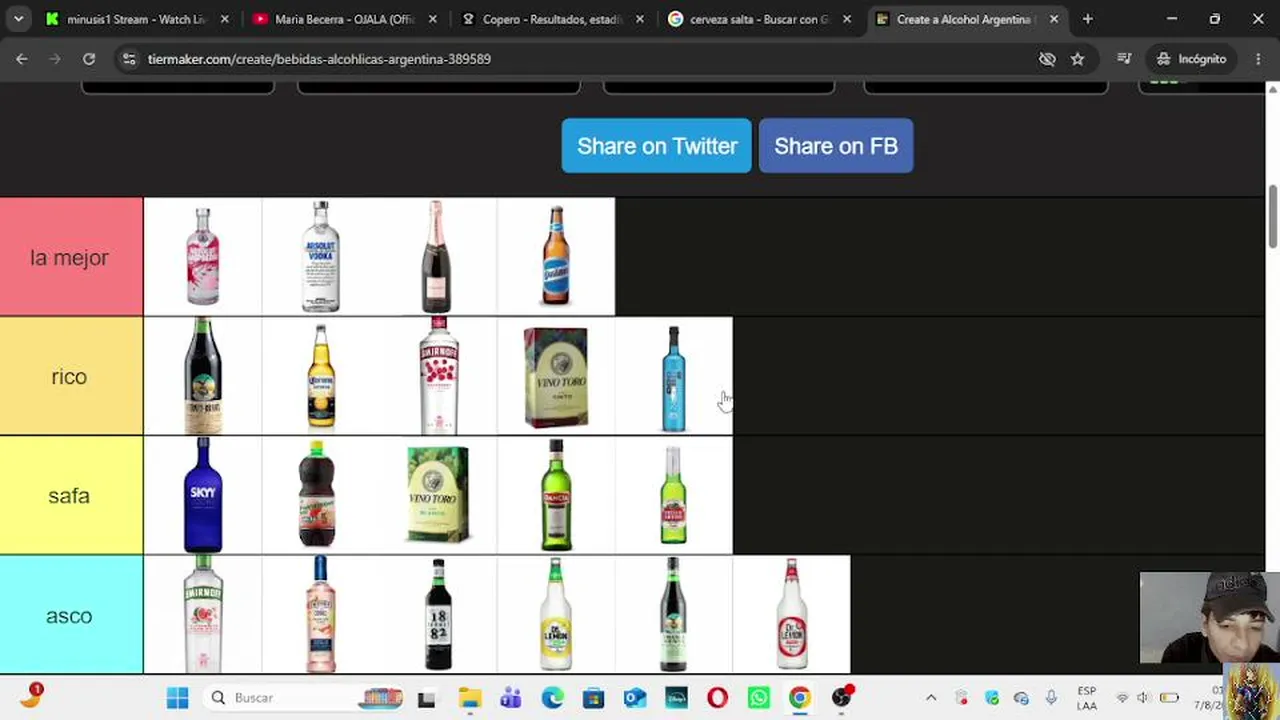This screenshot has width=1280, height=720.
Task: View site information for tiermaker.com
Action: click(129, 59)
